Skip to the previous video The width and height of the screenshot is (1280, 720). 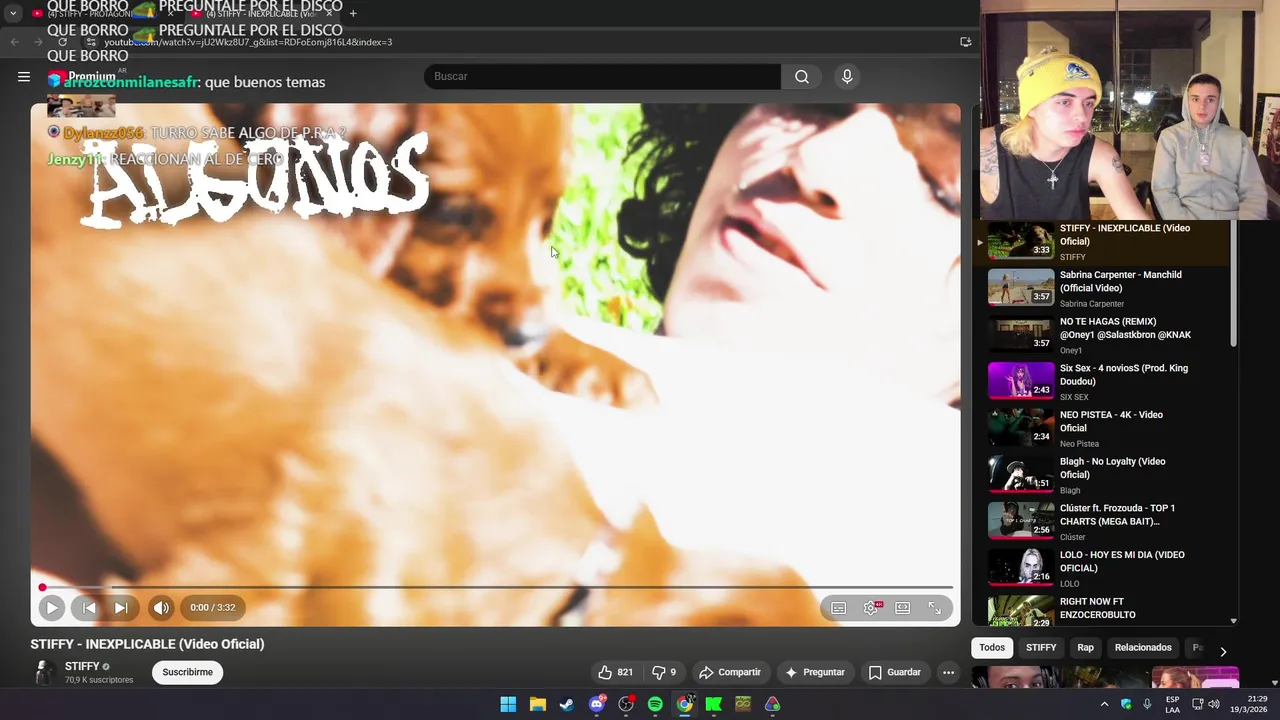tap(89, 607)
